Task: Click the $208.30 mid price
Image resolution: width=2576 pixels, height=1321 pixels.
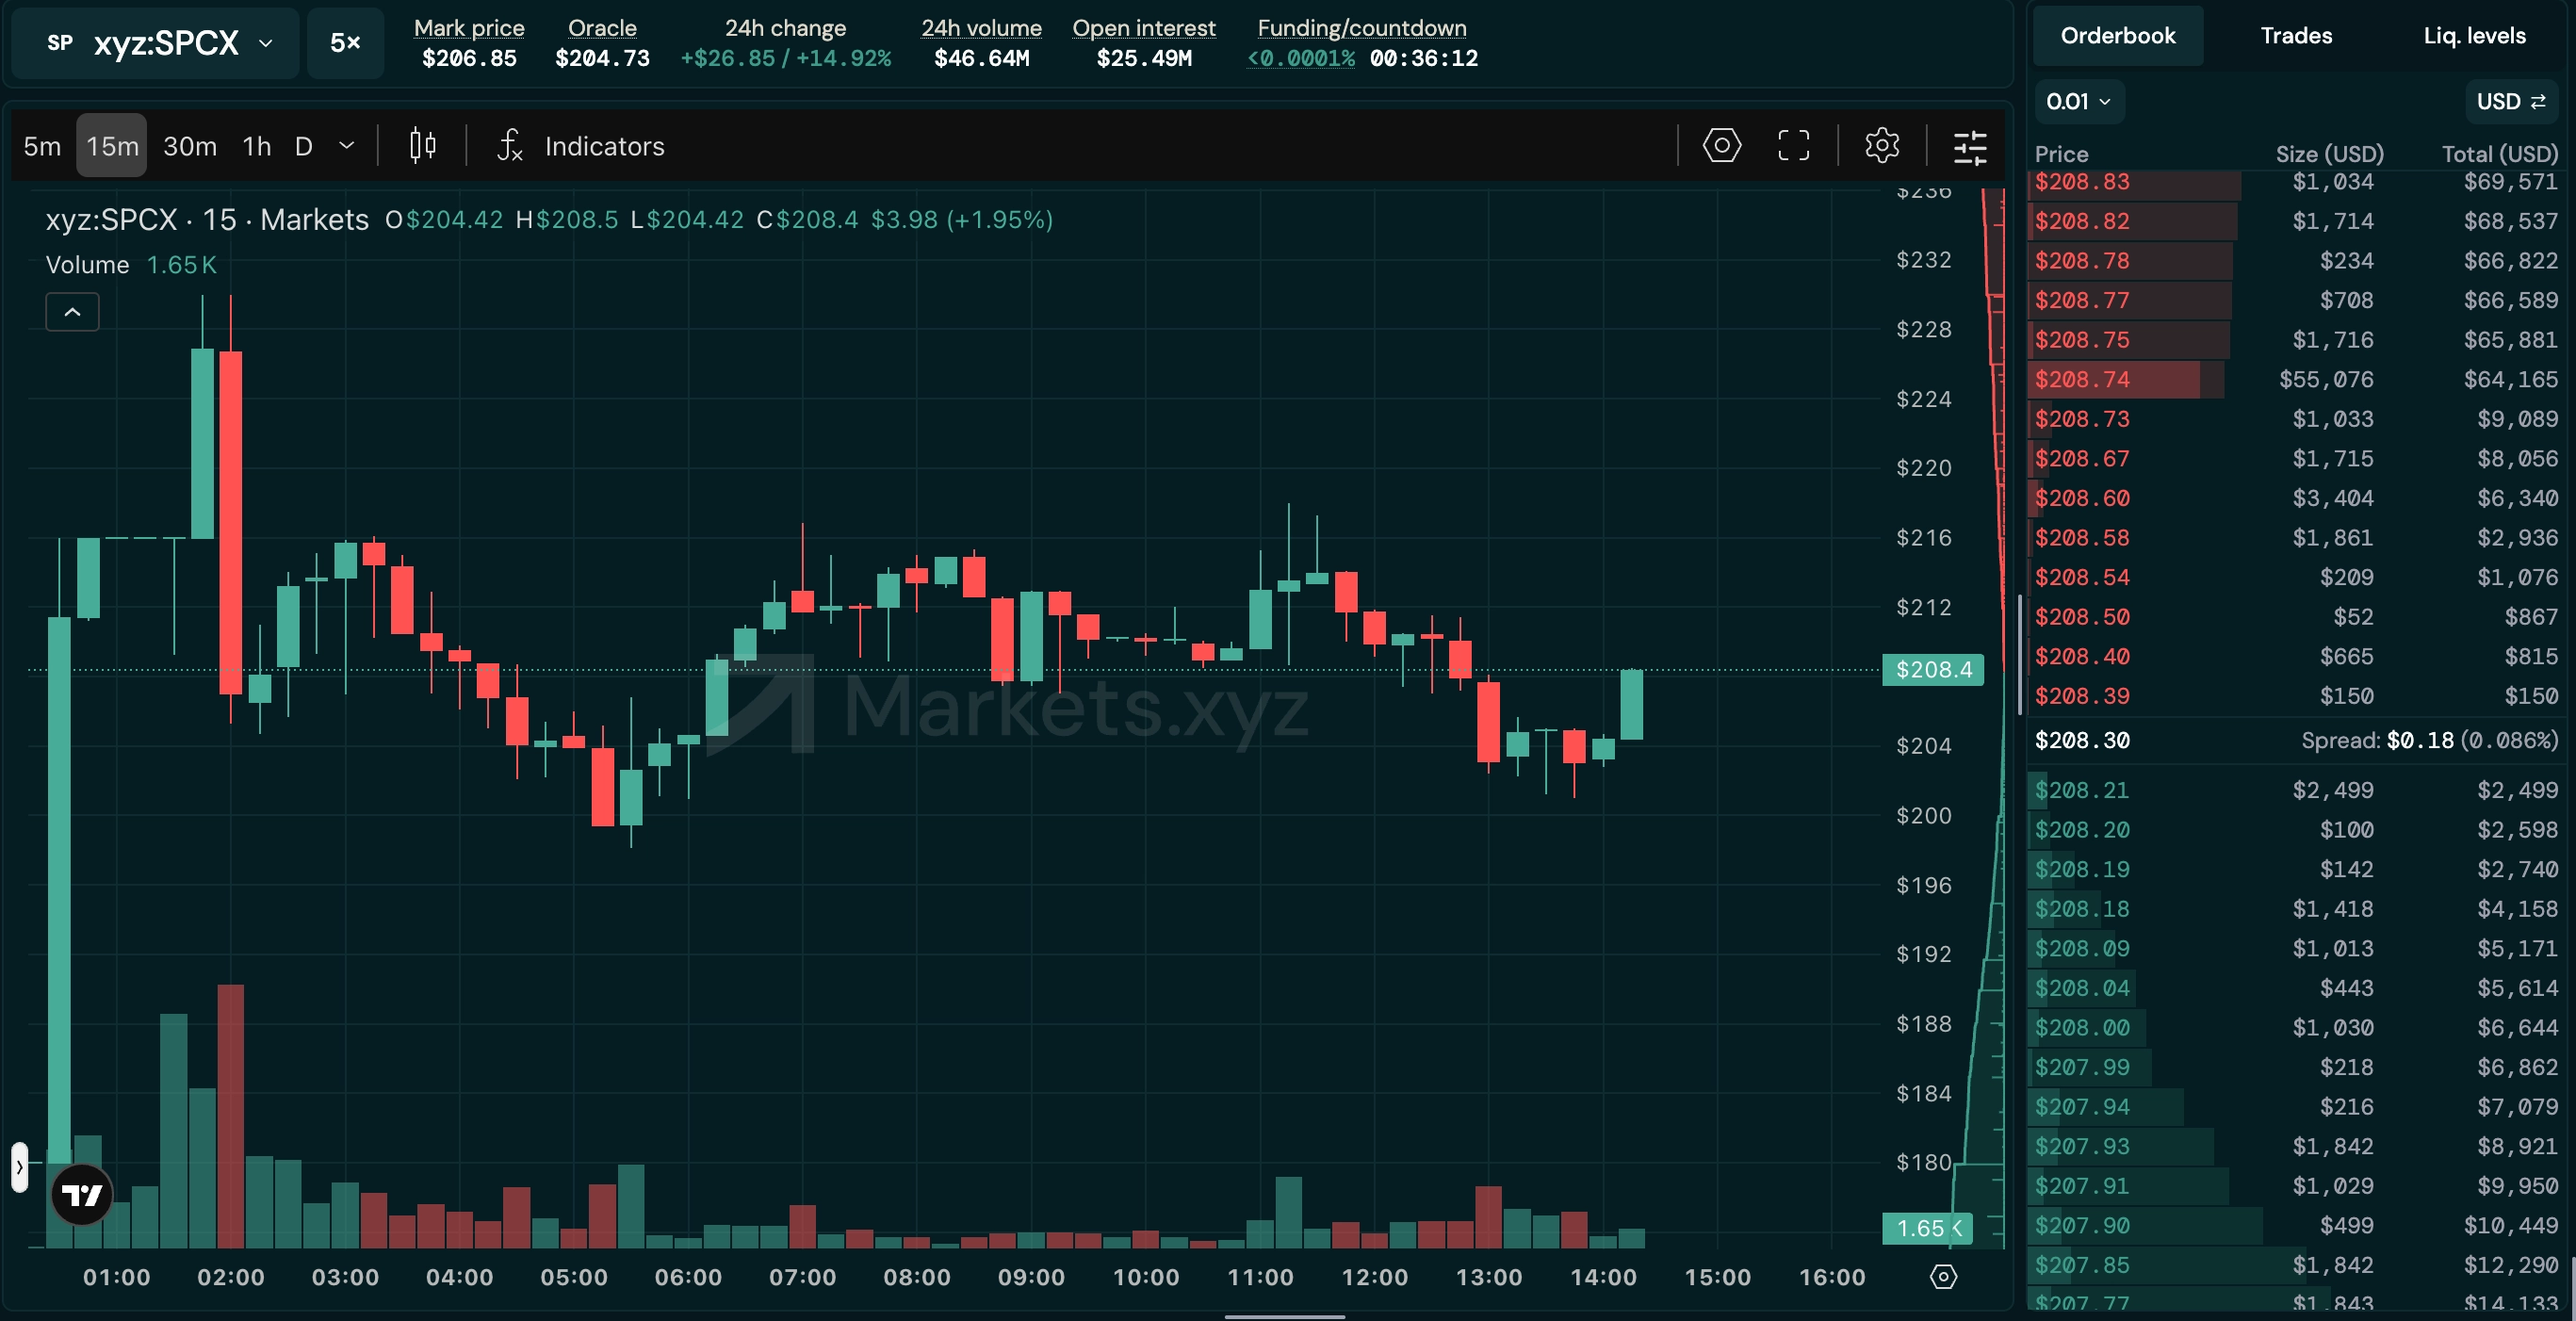Action: coord(2082,740)
